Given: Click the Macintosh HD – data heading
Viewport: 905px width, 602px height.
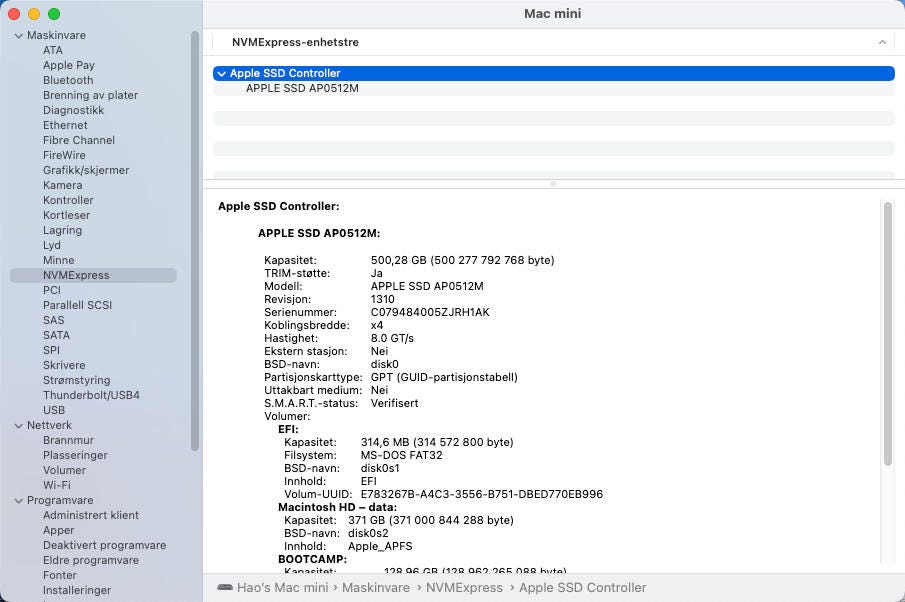Looking at the screenshot, I should tap(338, 507).
